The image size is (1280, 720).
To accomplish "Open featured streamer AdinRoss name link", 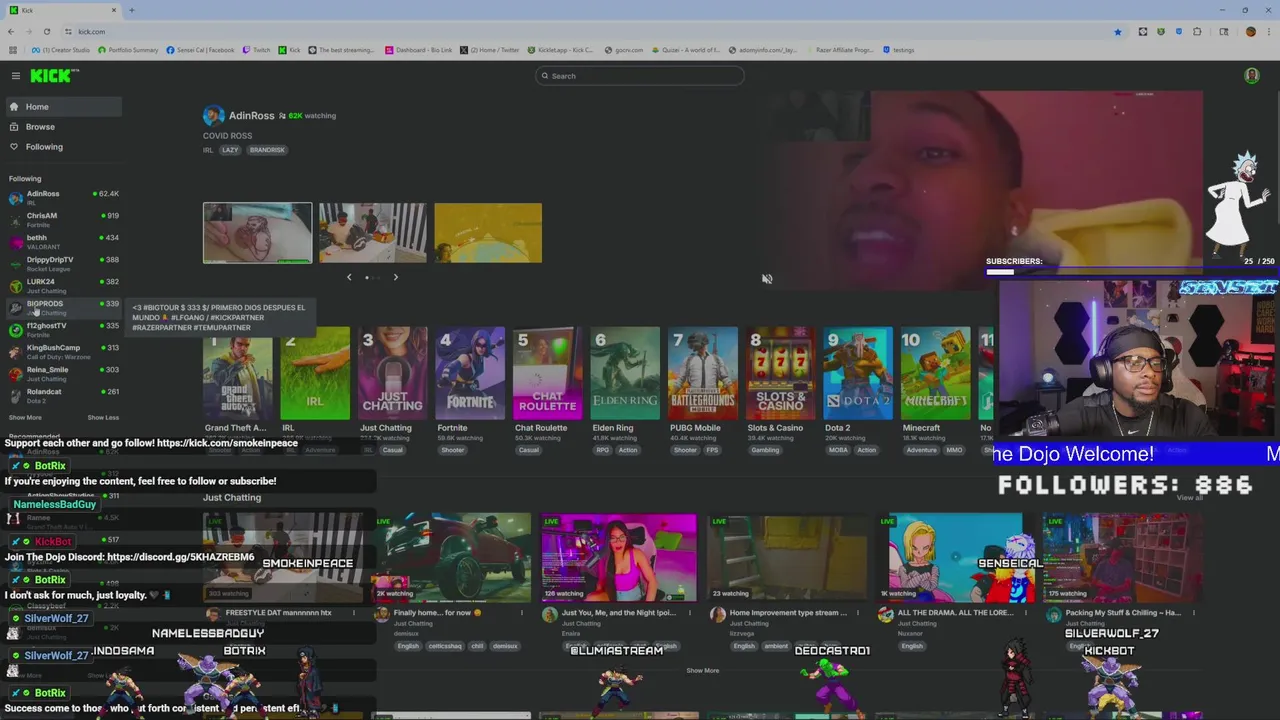I will 251,116.
